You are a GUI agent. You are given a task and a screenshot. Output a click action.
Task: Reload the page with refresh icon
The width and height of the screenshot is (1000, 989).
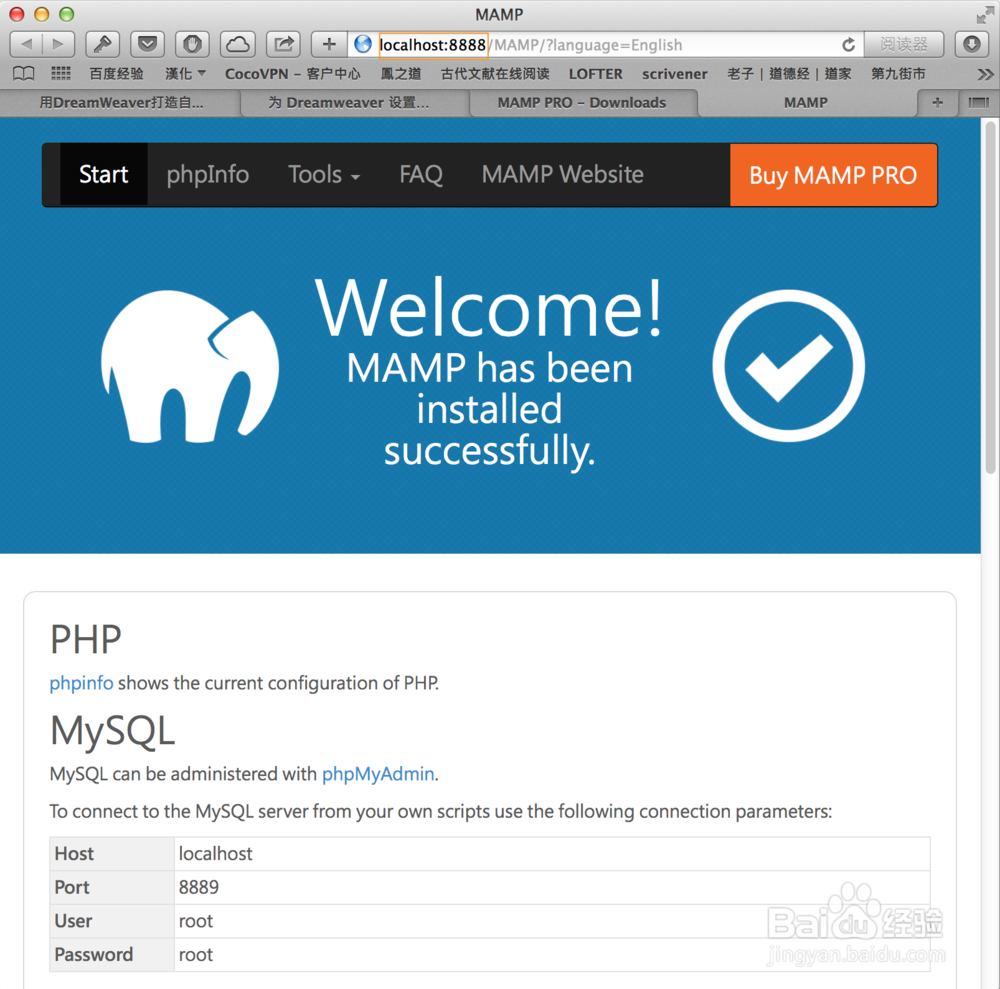point(848,45)
